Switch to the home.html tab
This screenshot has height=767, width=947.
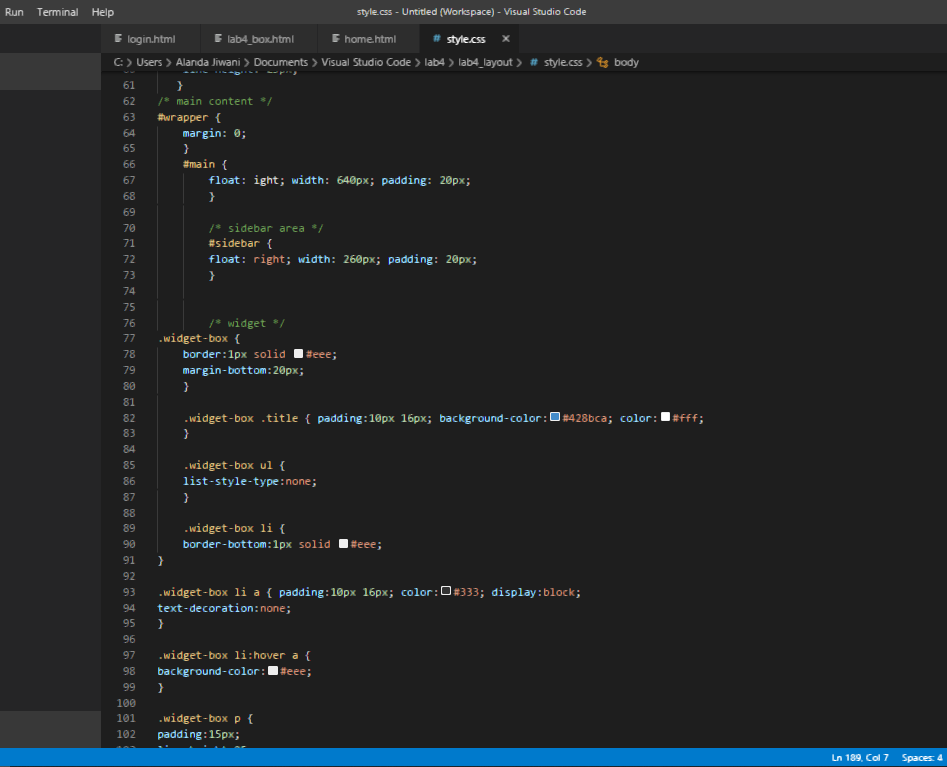(370, 39)
